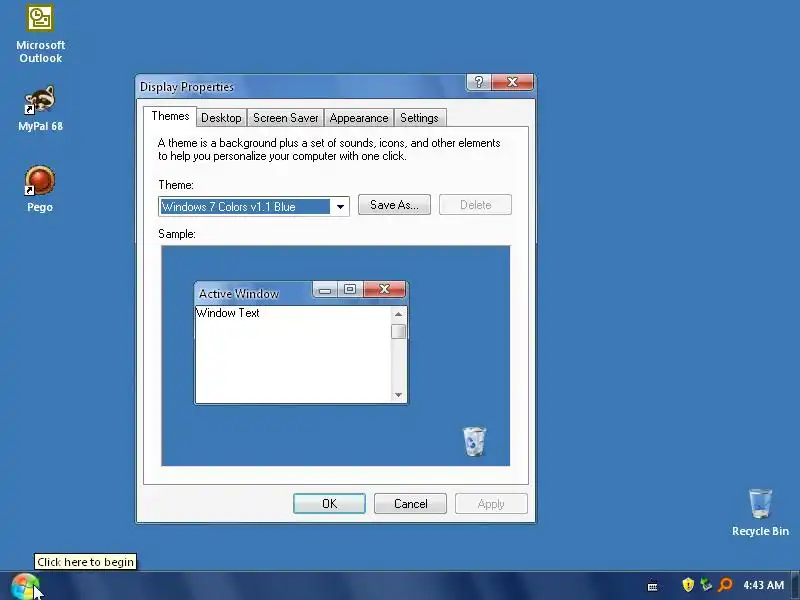Click the help question mark button in Display Properties
Screen dimensions: 800x600
click(479, 82)
